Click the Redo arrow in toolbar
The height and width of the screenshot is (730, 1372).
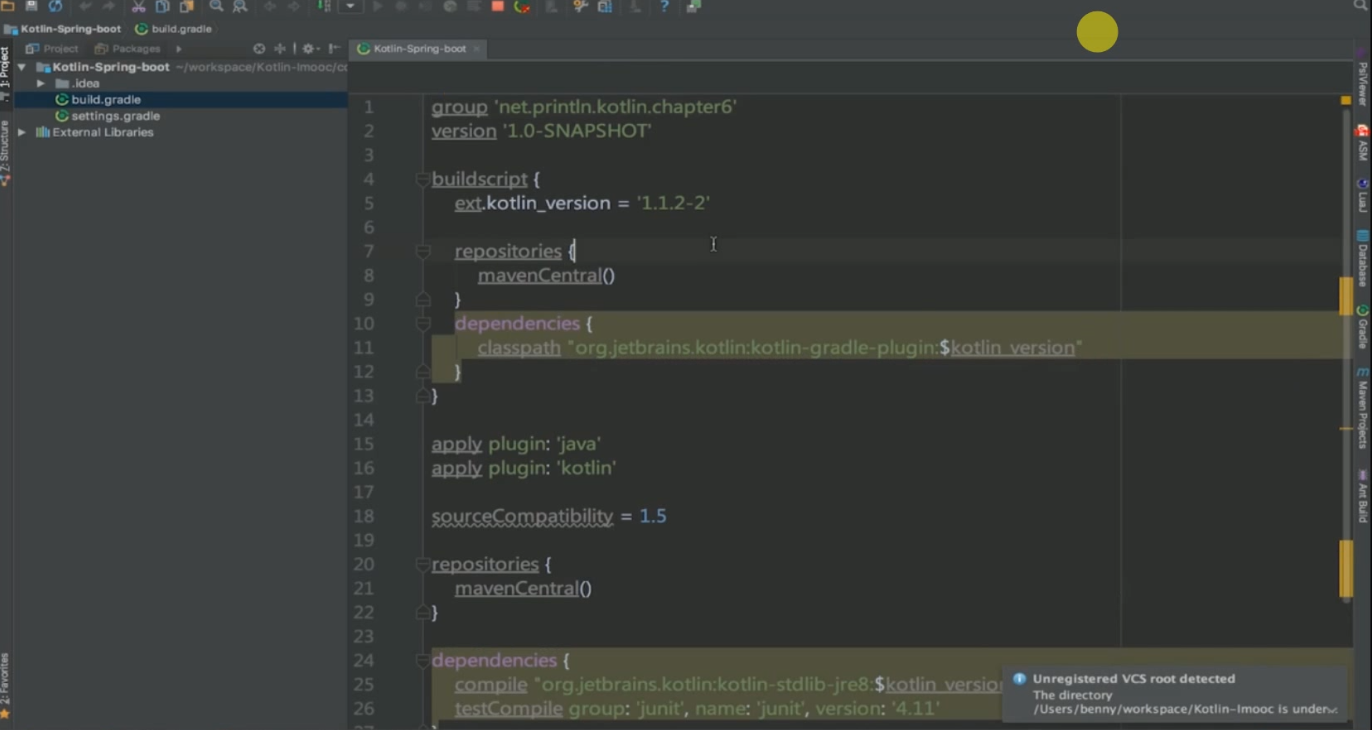[108, 6]
